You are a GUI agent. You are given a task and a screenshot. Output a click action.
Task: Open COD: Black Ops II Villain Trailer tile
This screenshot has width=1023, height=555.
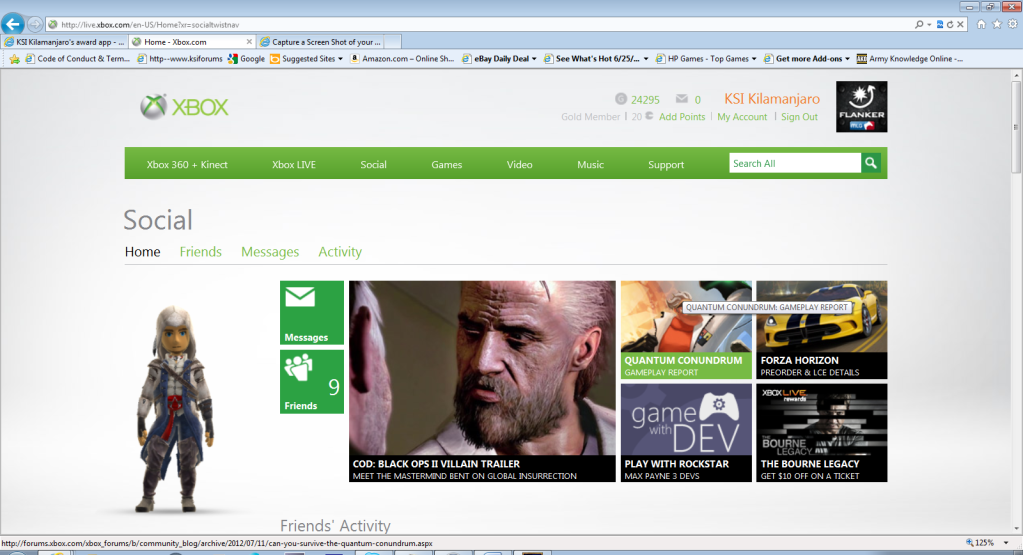point(482,382)
